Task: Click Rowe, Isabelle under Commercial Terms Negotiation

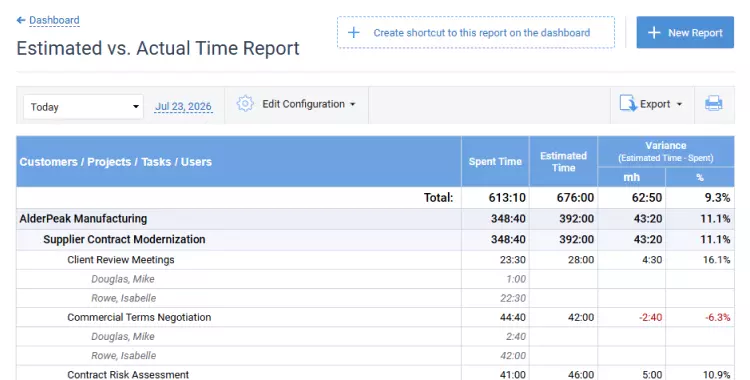Action: (123, 356)
